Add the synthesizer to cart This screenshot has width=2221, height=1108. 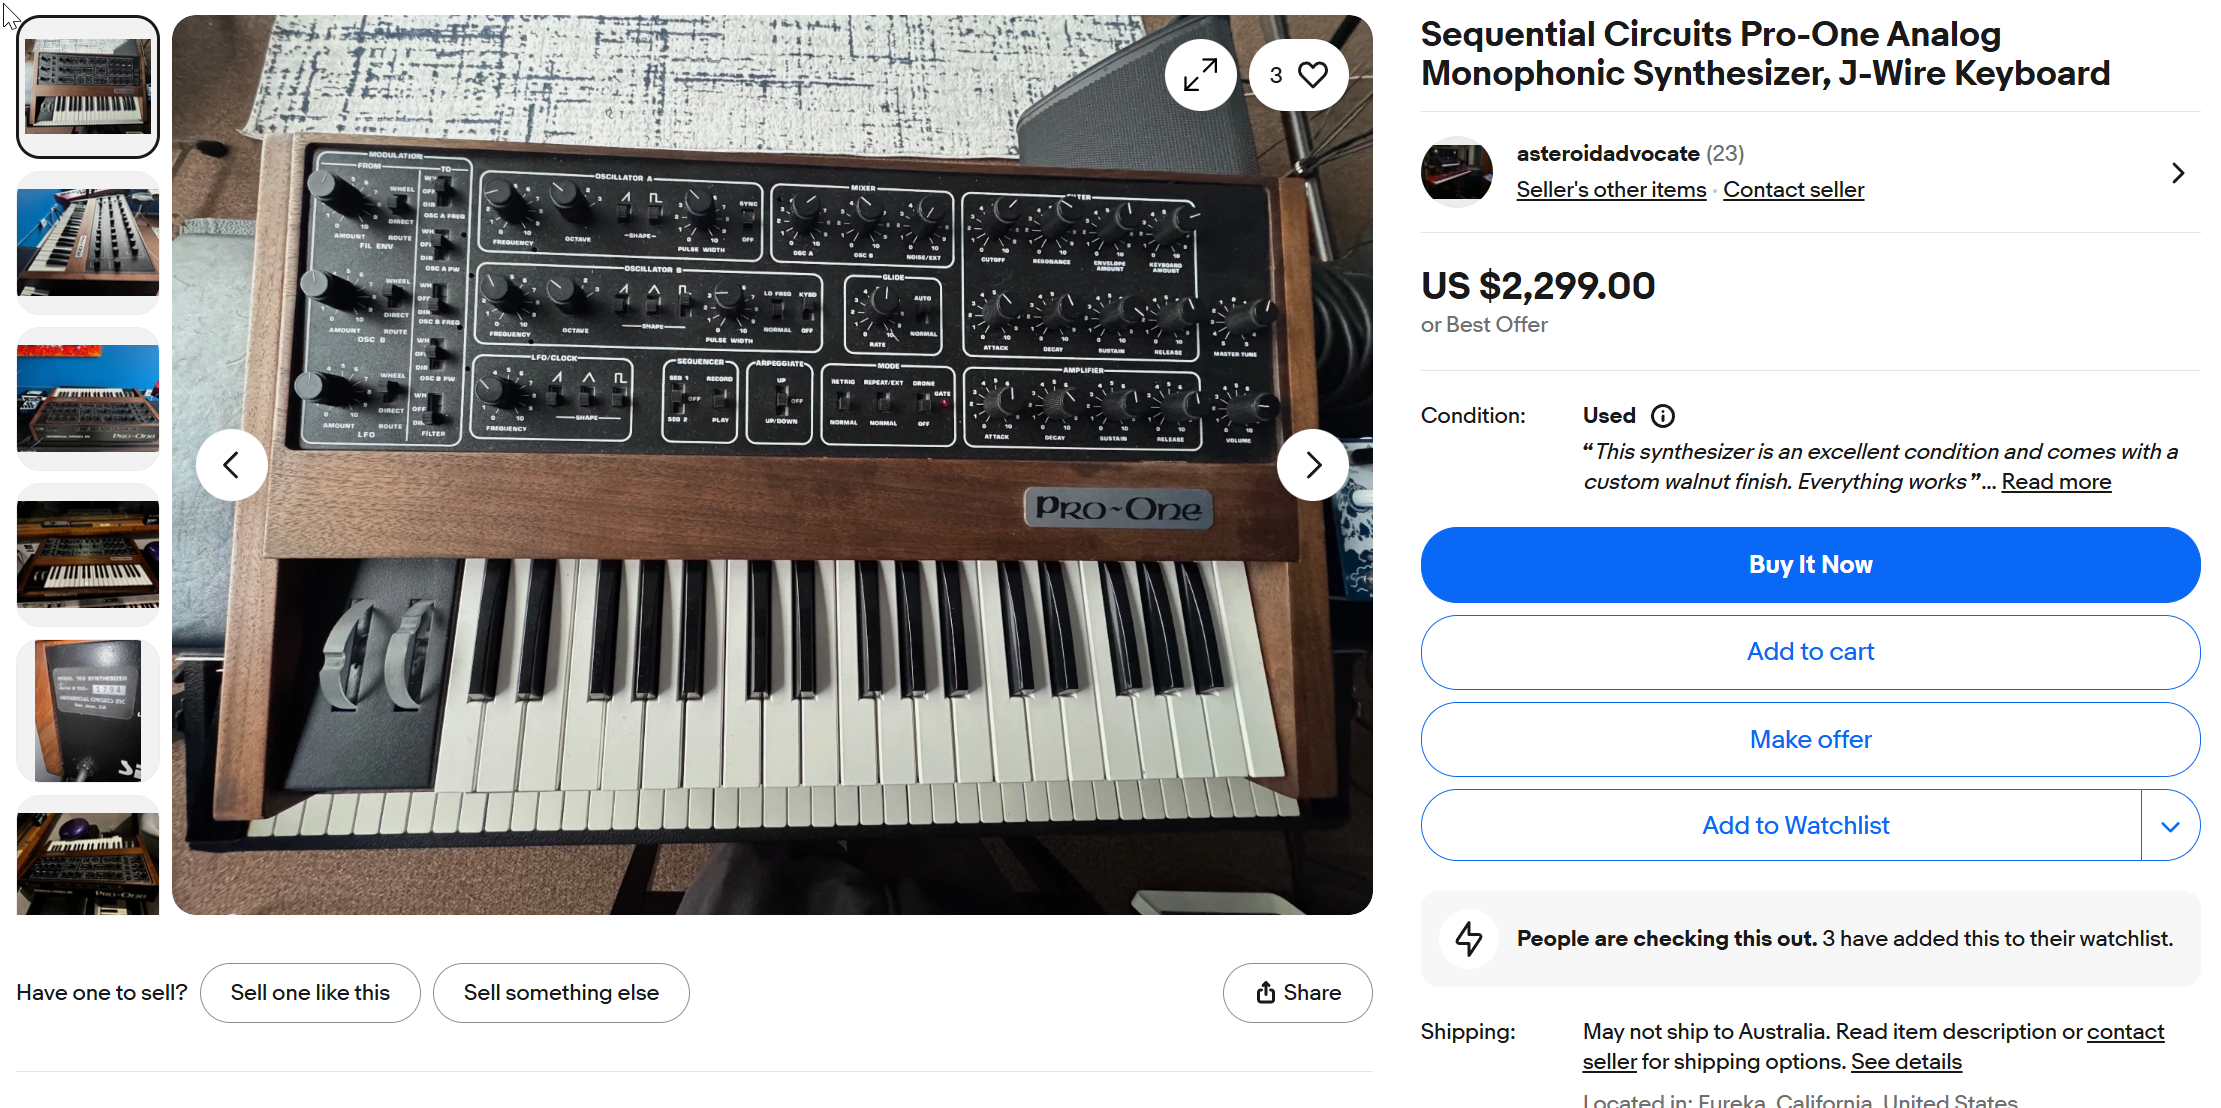[1809, 652]
